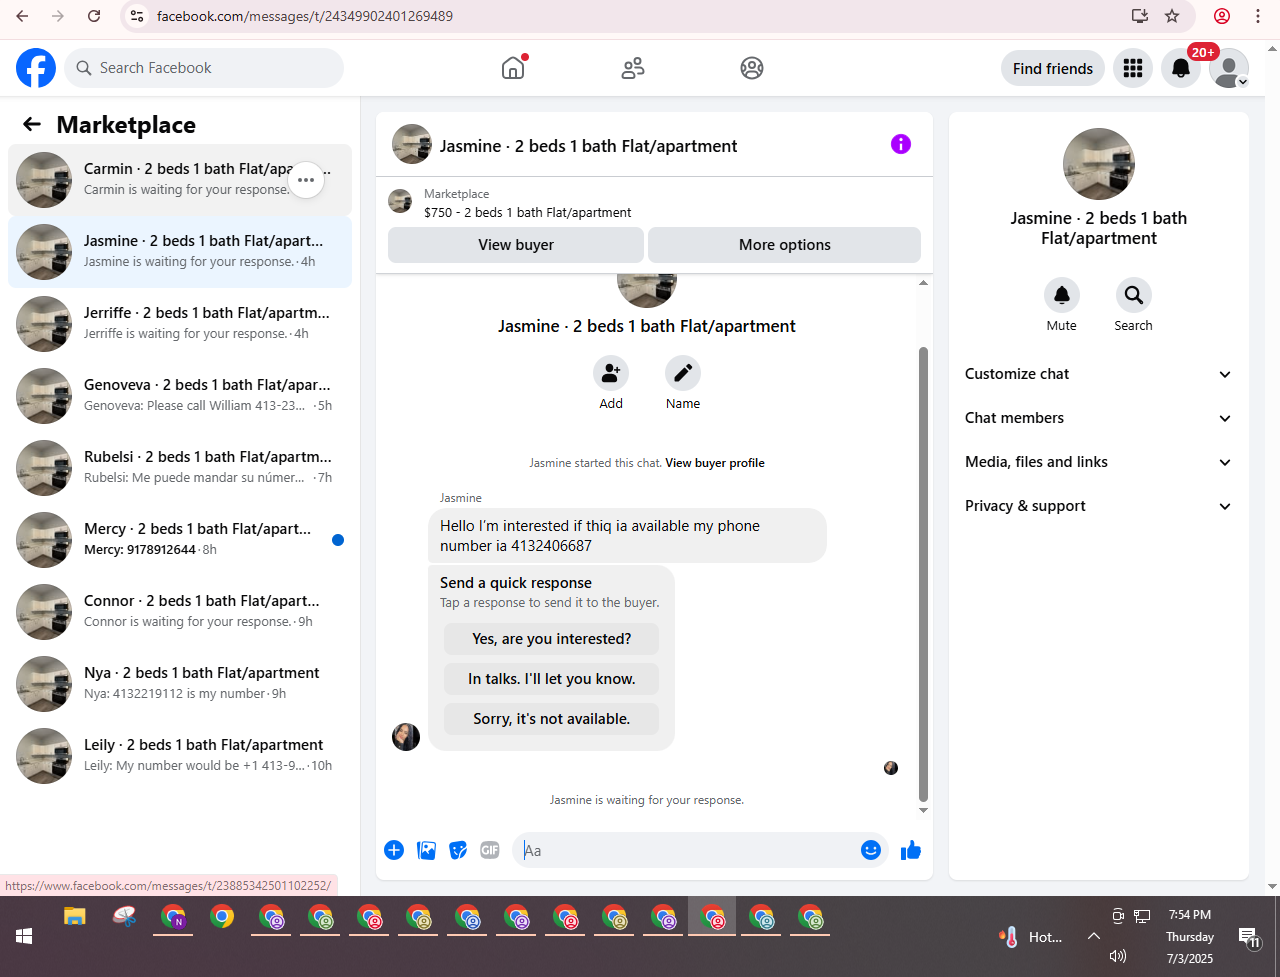Screen dimensions: 1280x977
Task: Open the Facebook logo home link
Action: click(x=36, y=68)
